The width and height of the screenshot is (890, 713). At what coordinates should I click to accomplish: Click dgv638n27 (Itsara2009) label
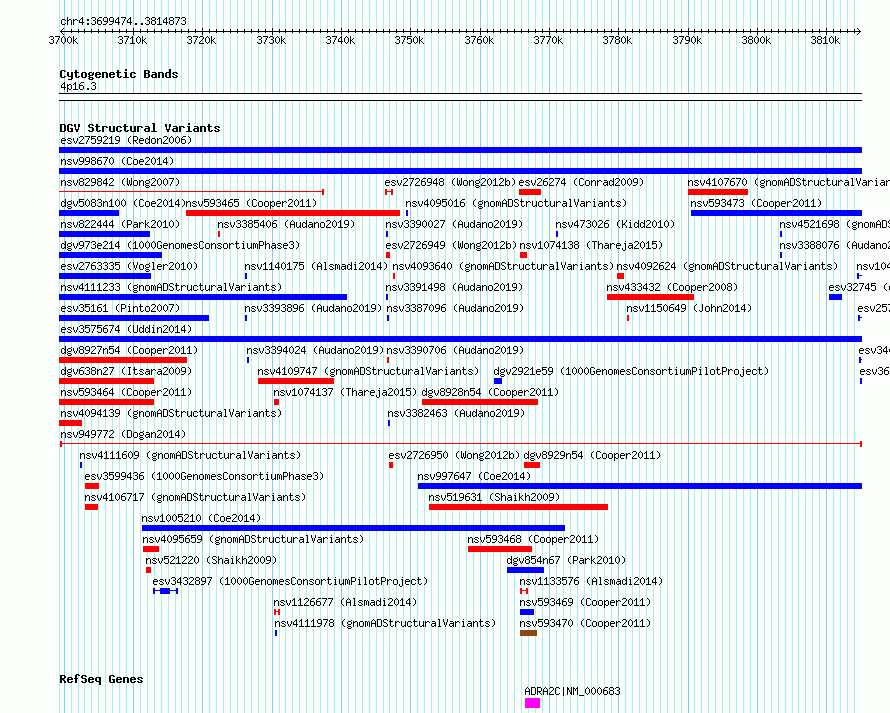[126, 371]
